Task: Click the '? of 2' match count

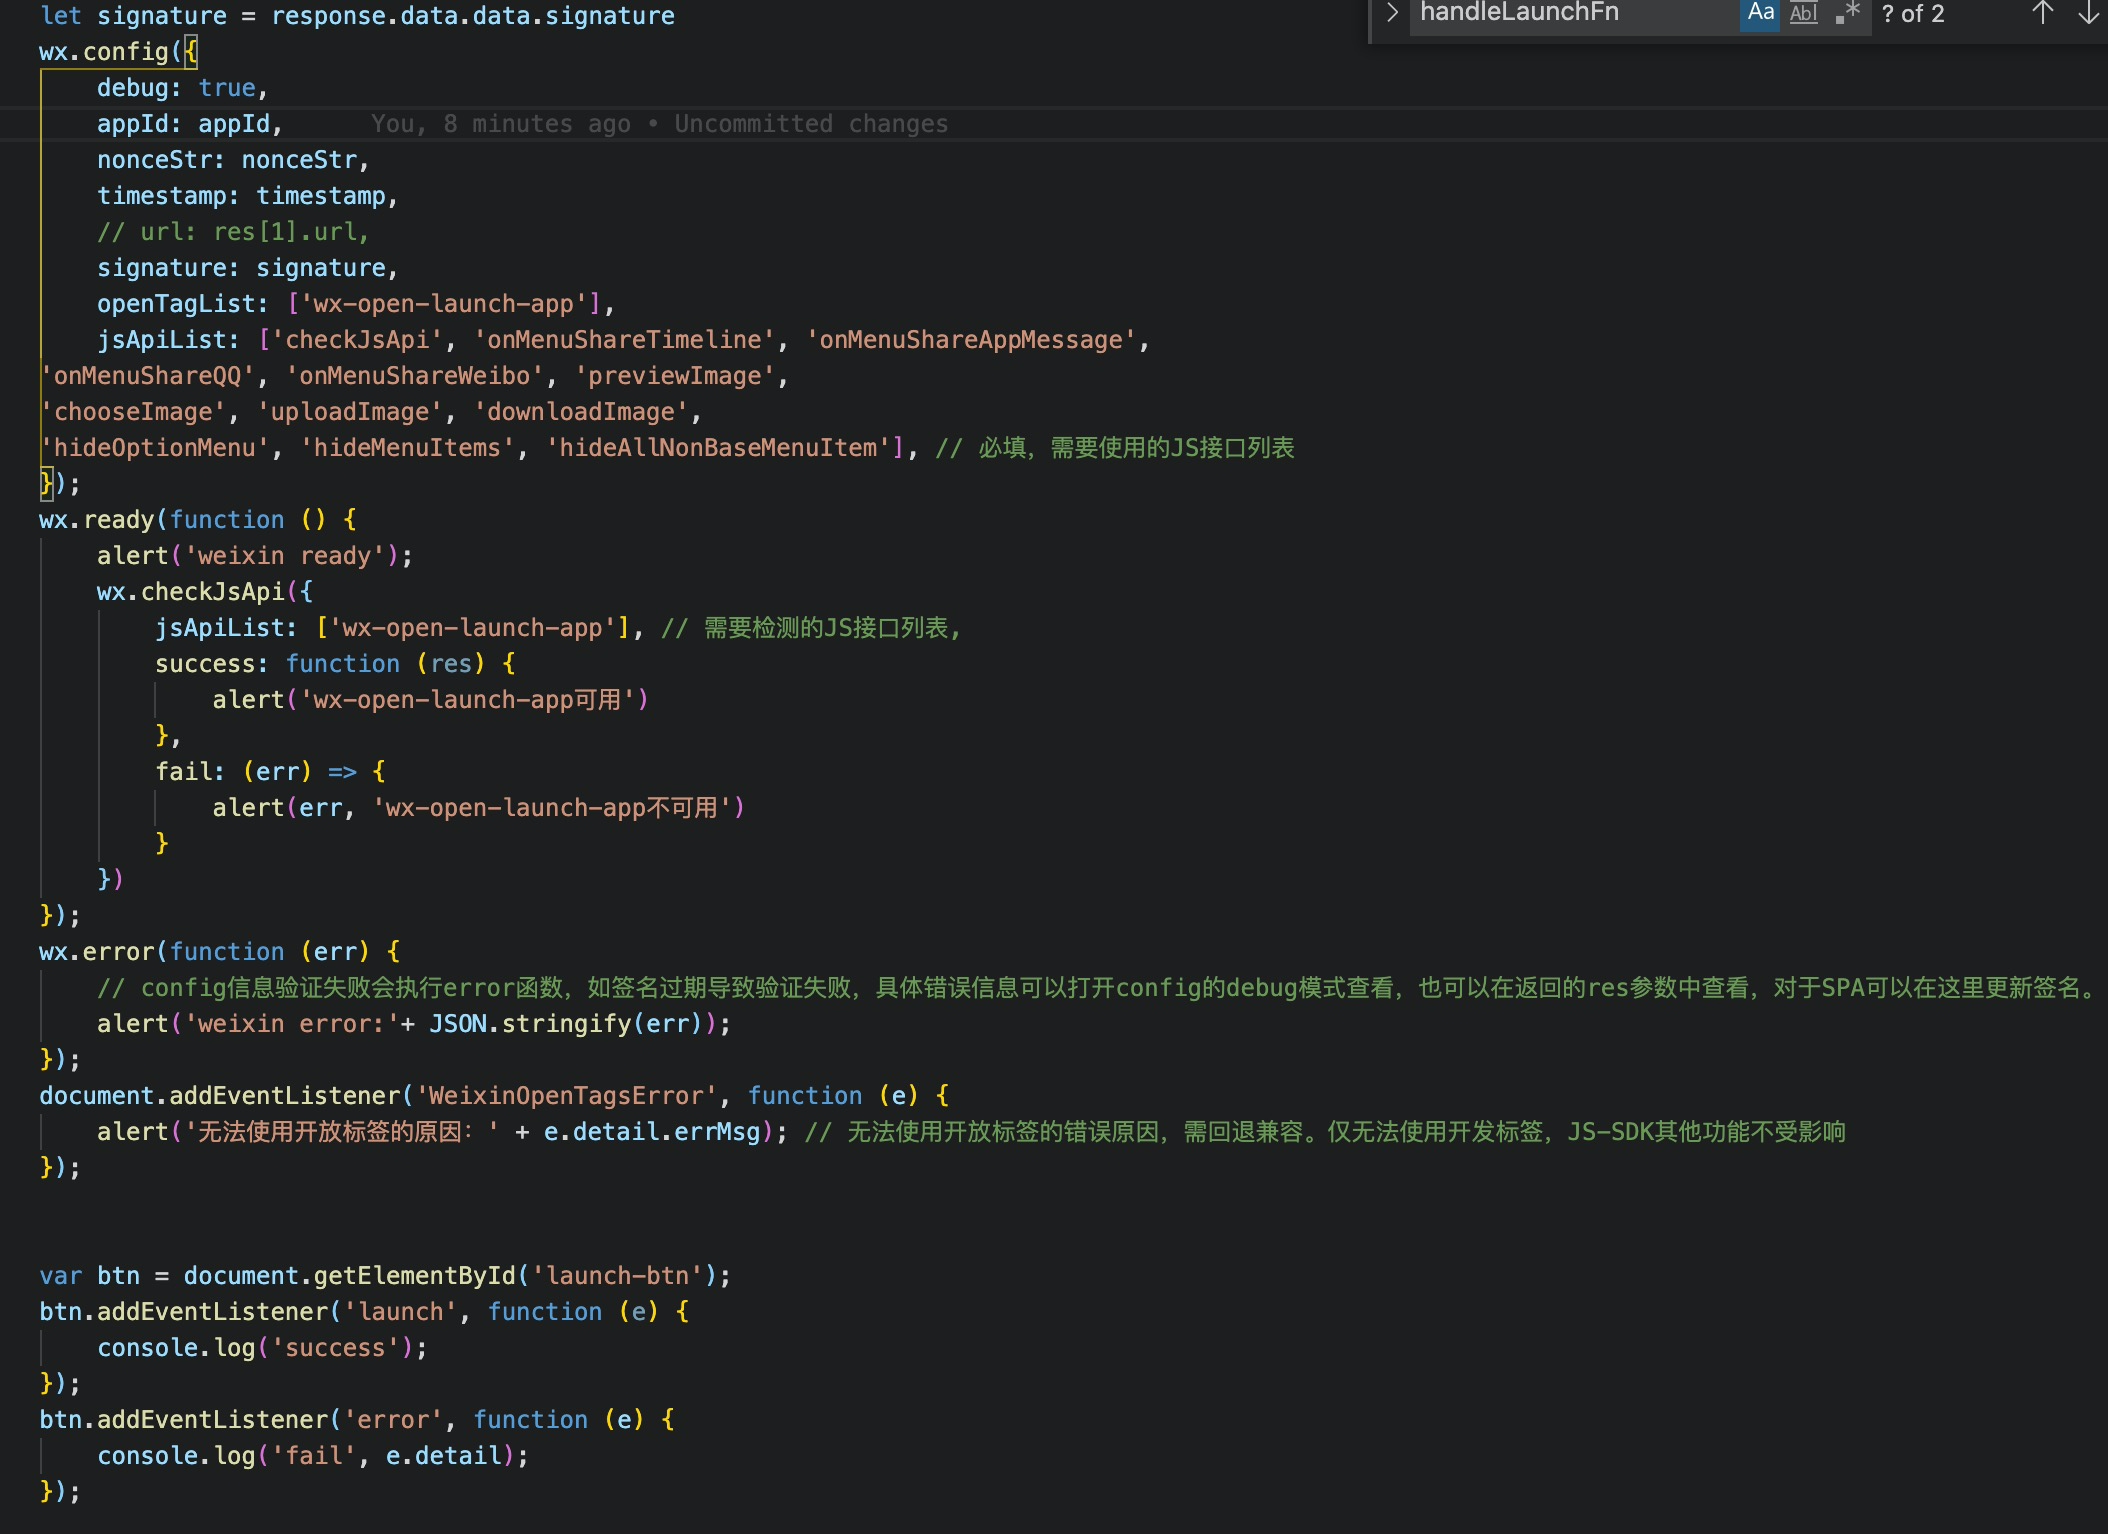Action: pos(1912,14)
